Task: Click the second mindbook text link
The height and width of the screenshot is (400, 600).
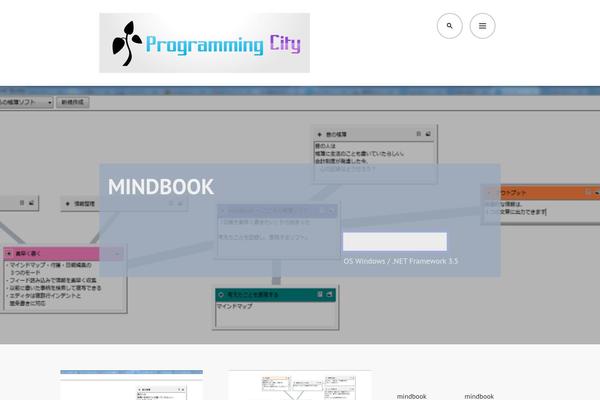Action: pyautogui.click(x=479, y=396)
